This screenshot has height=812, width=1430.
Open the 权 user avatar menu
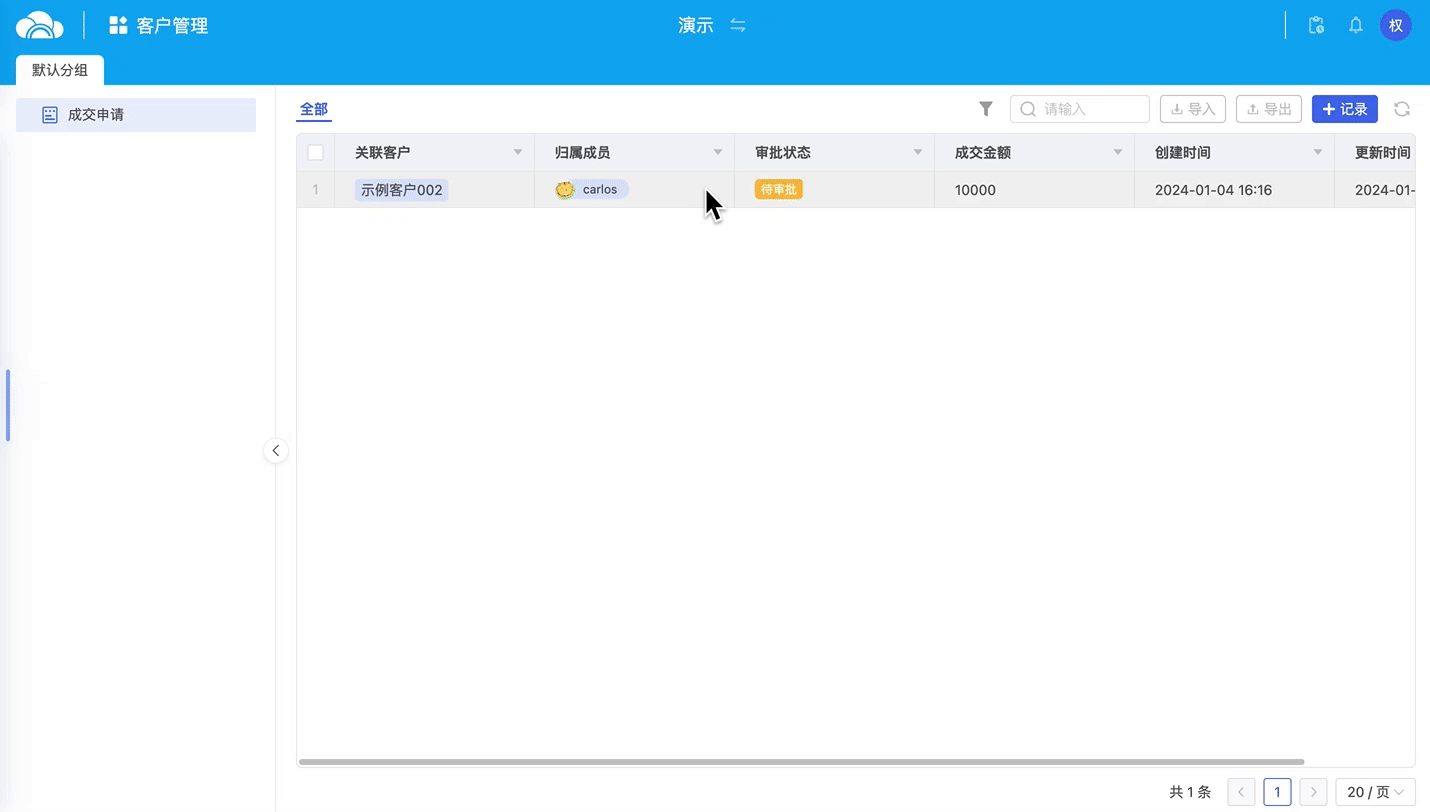point(1396,25)
